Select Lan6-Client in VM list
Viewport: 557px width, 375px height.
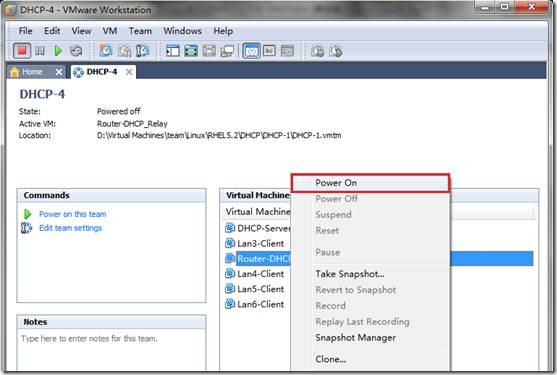coord(260,304)
